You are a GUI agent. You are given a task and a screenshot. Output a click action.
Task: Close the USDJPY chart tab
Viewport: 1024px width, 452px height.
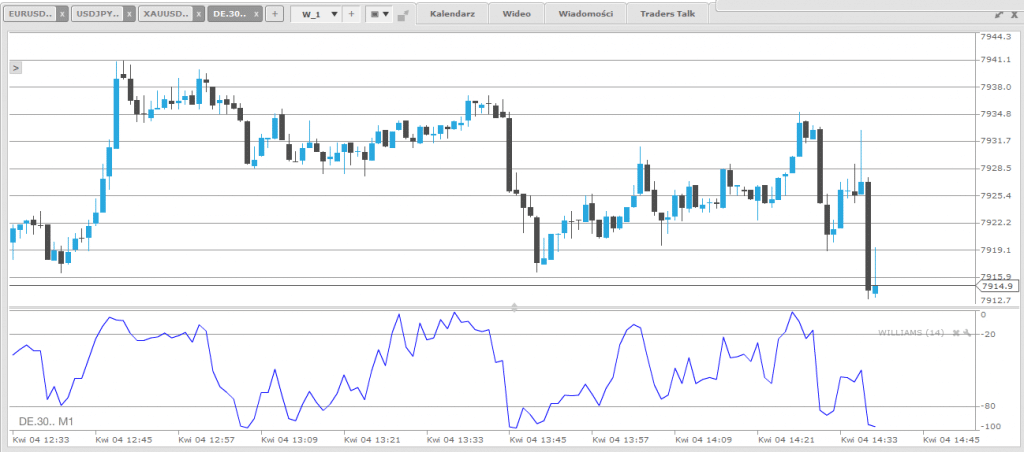(129, 15)
